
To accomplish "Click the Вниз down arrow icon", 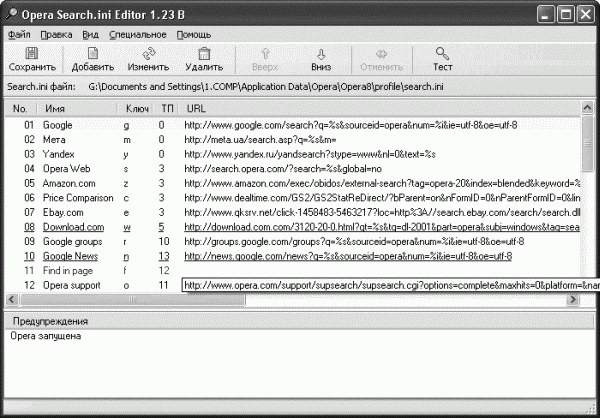I will (321, 54).
